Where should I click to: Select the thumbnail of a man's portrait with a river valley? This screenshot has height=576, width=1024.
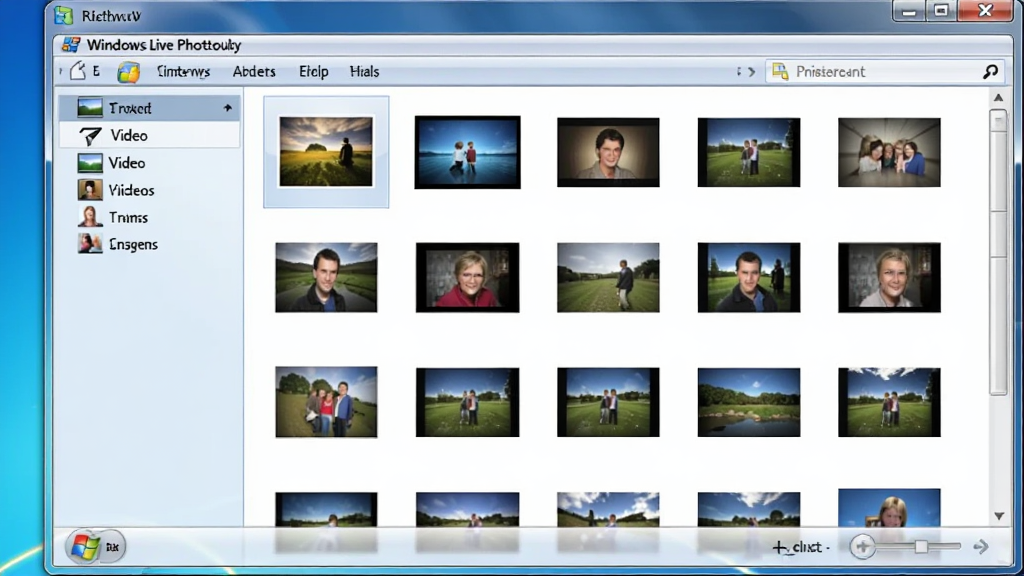pyautogui.click(x=326, y=278)
